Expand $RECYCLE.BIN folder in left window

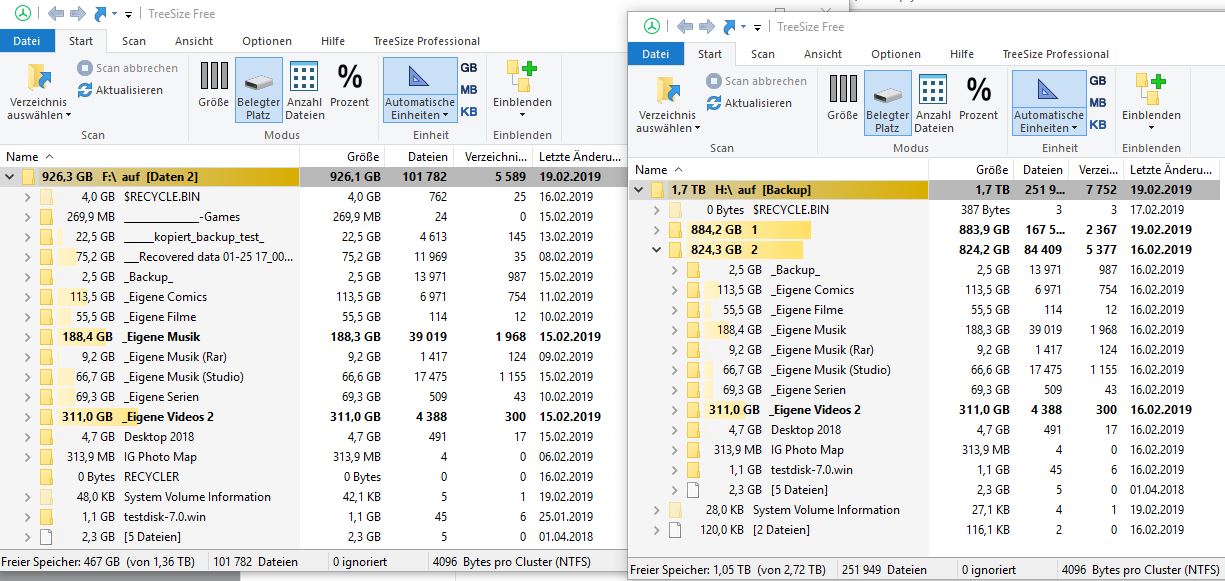pyautogui.click(x=28, y=197)
